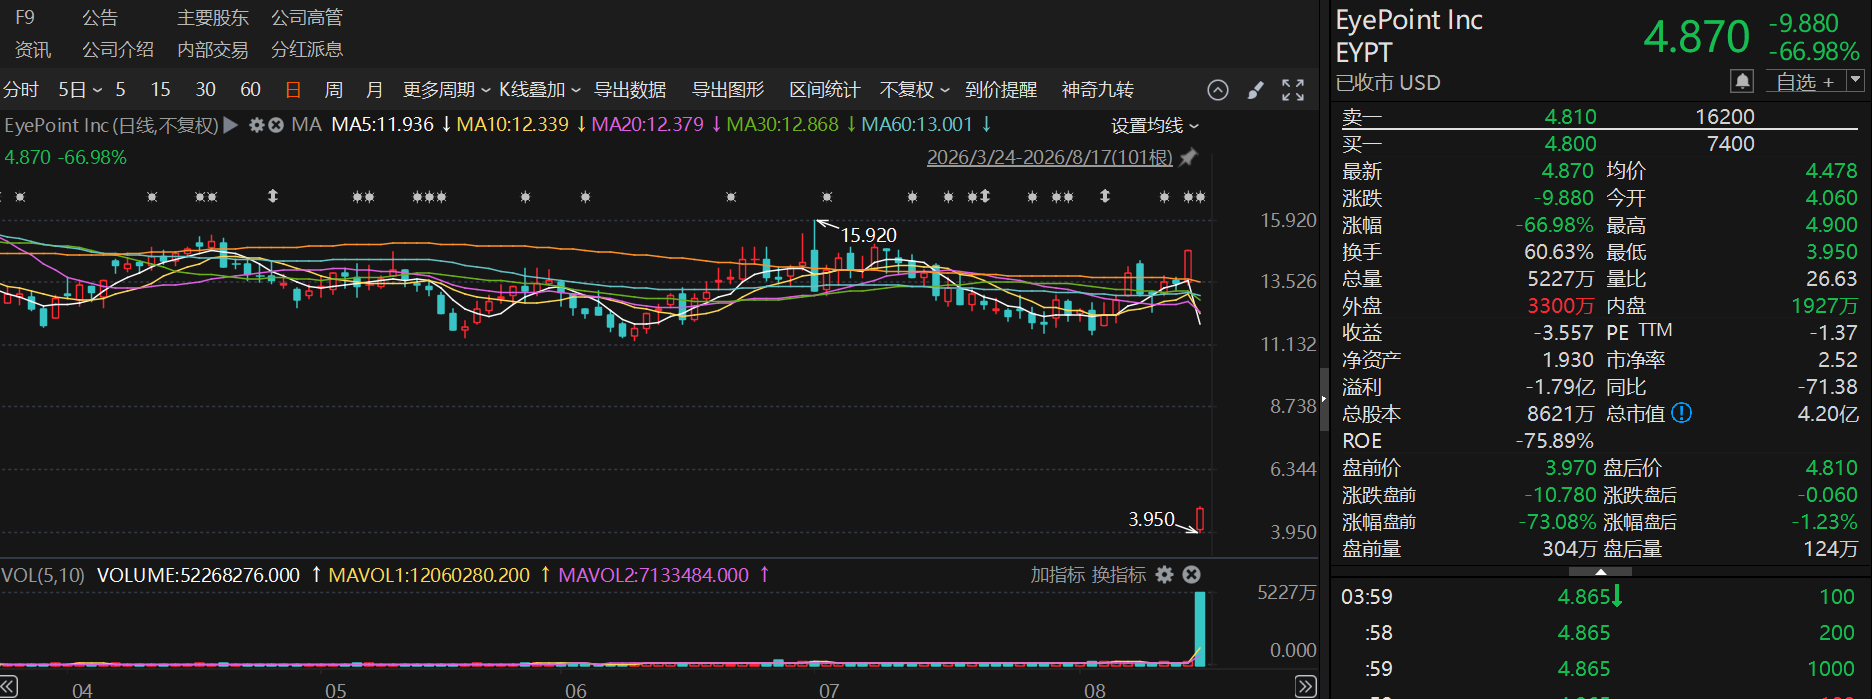The height and width of the screenshot is (699, 1872).
Task: Open 区间统计 range statistics
Action: (824, 90)
